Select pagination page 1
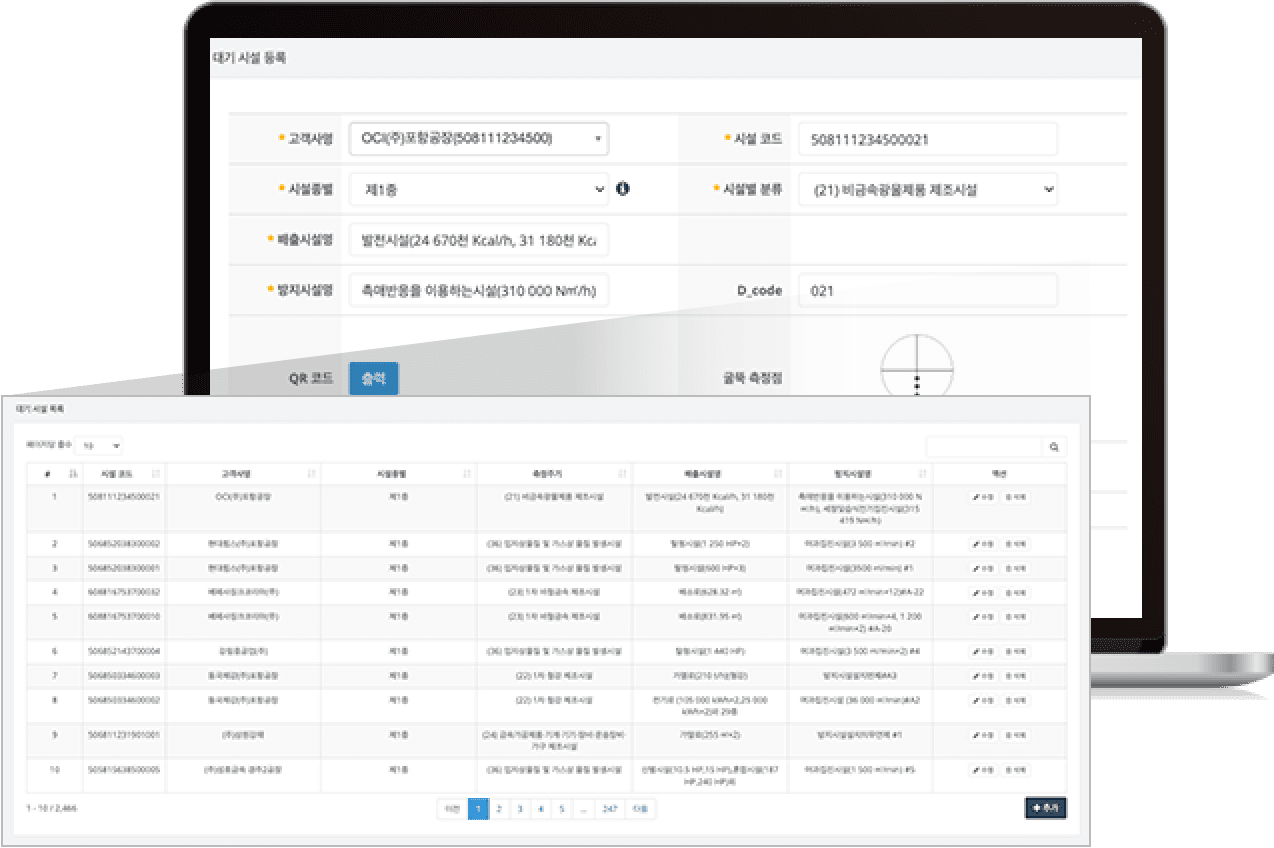Screen dimensions: 1274x848 coord(478,809)
